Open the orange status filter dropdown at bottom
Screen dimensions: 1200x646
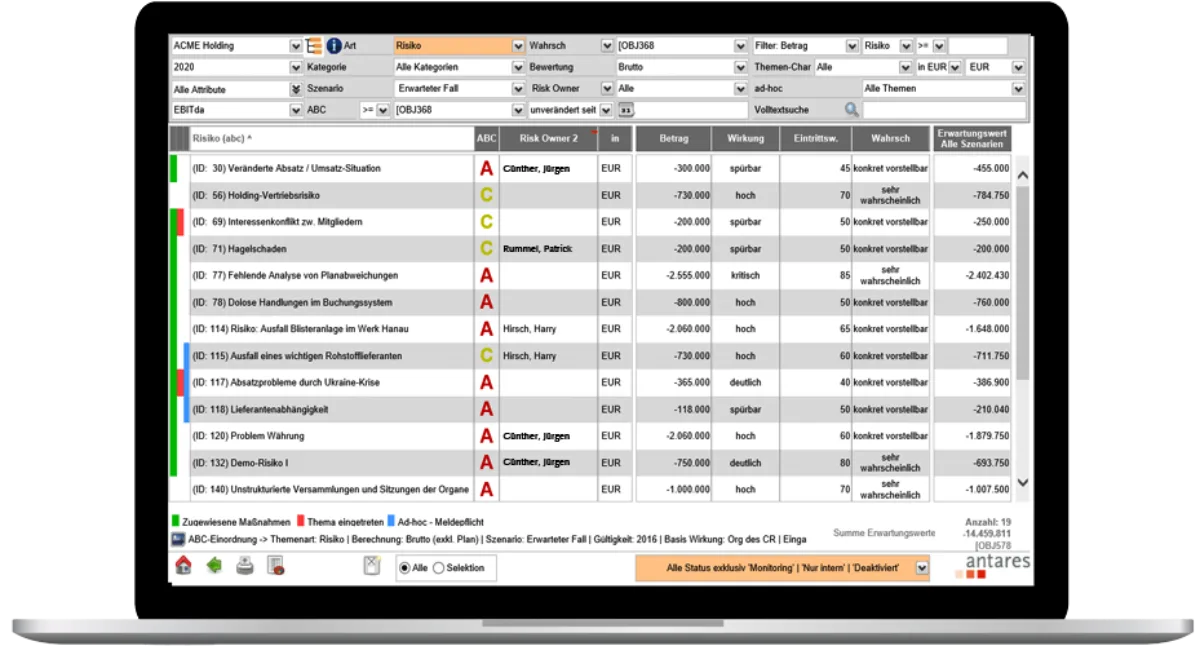tap(920, 567)
